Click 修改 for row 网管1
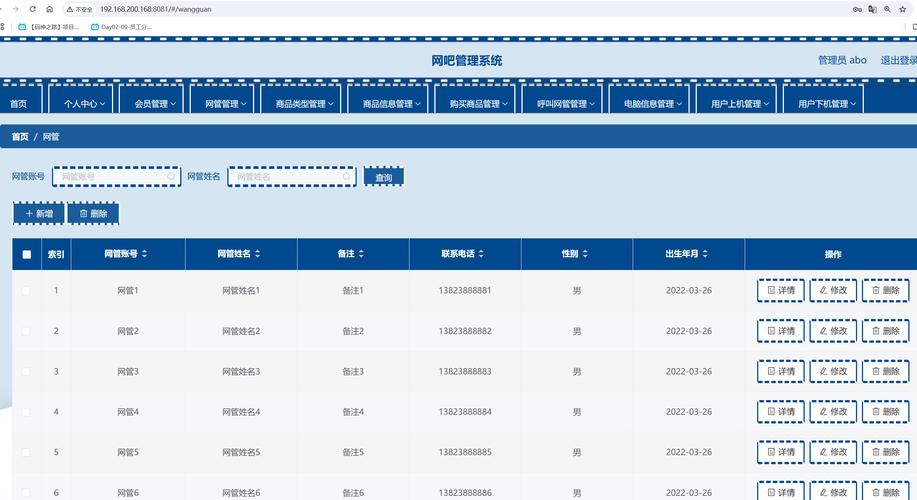917x500 pixels. [833, 290]
